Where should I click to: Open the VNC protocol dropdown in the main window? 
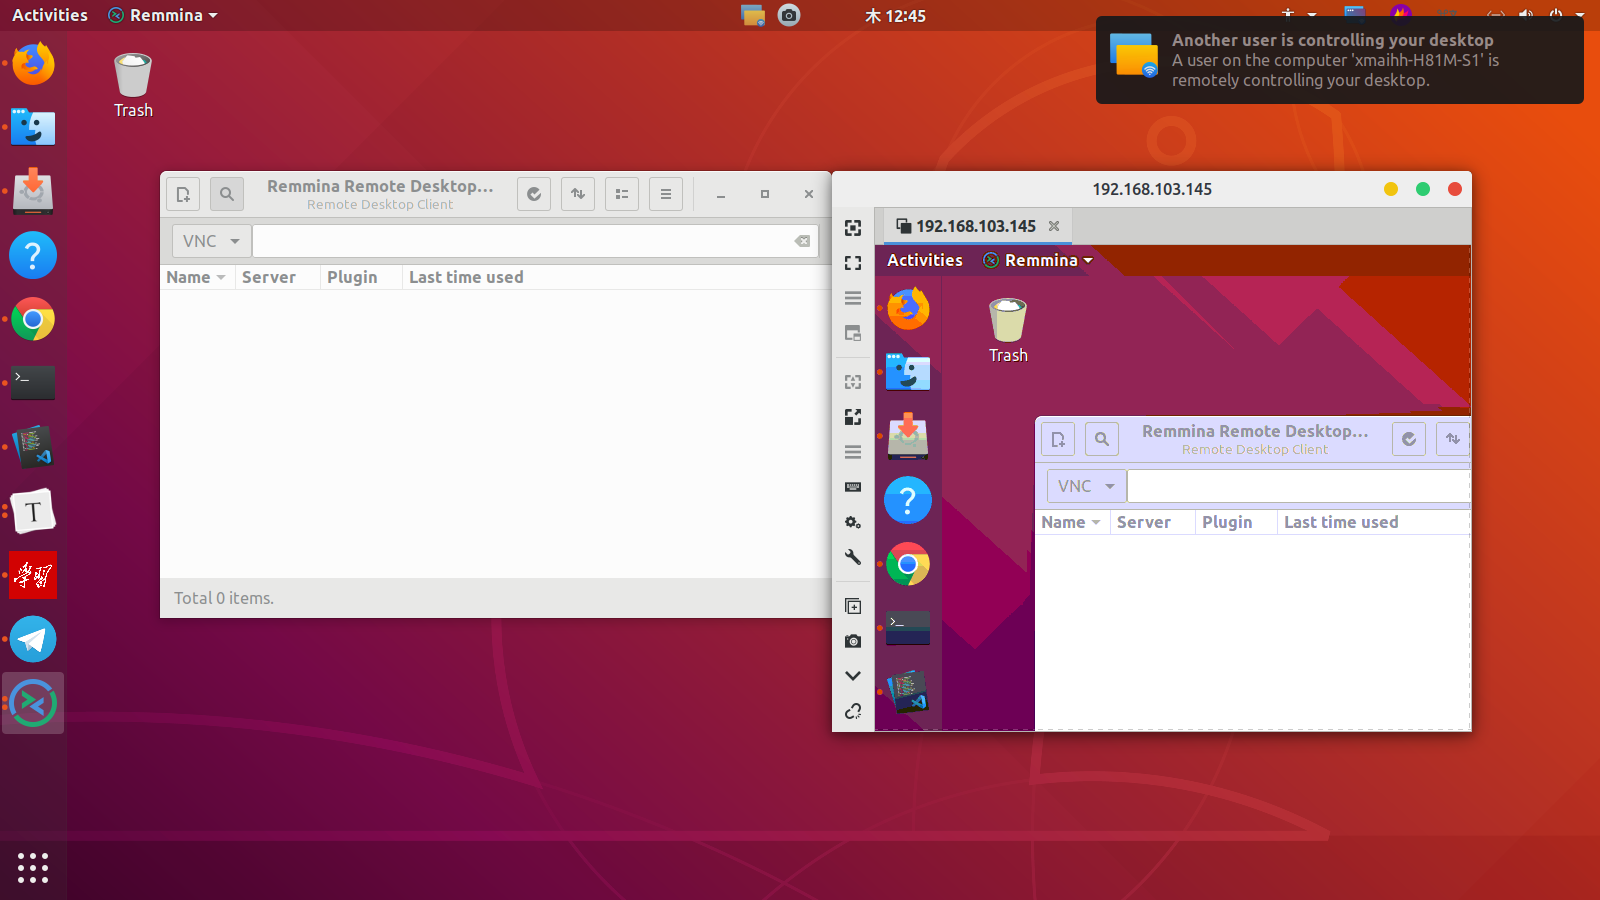point(211,241)
